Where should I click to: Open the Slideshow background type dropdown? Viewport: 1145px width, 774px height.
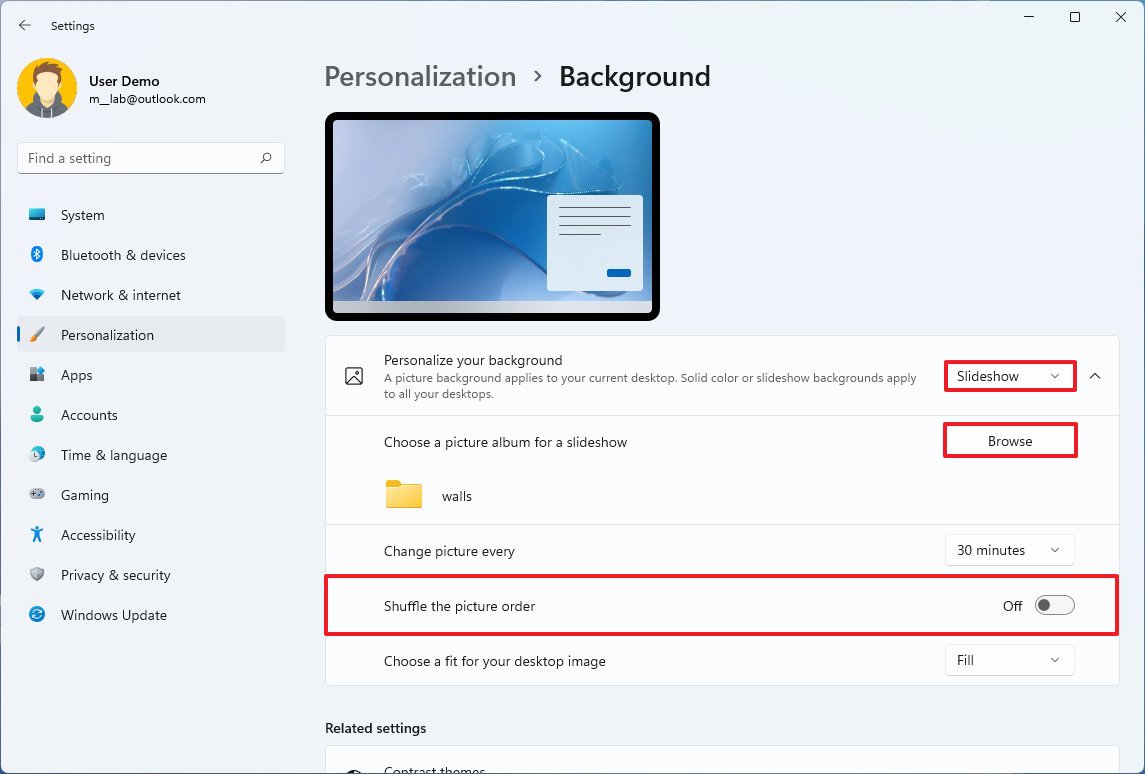click(1009, 376)
